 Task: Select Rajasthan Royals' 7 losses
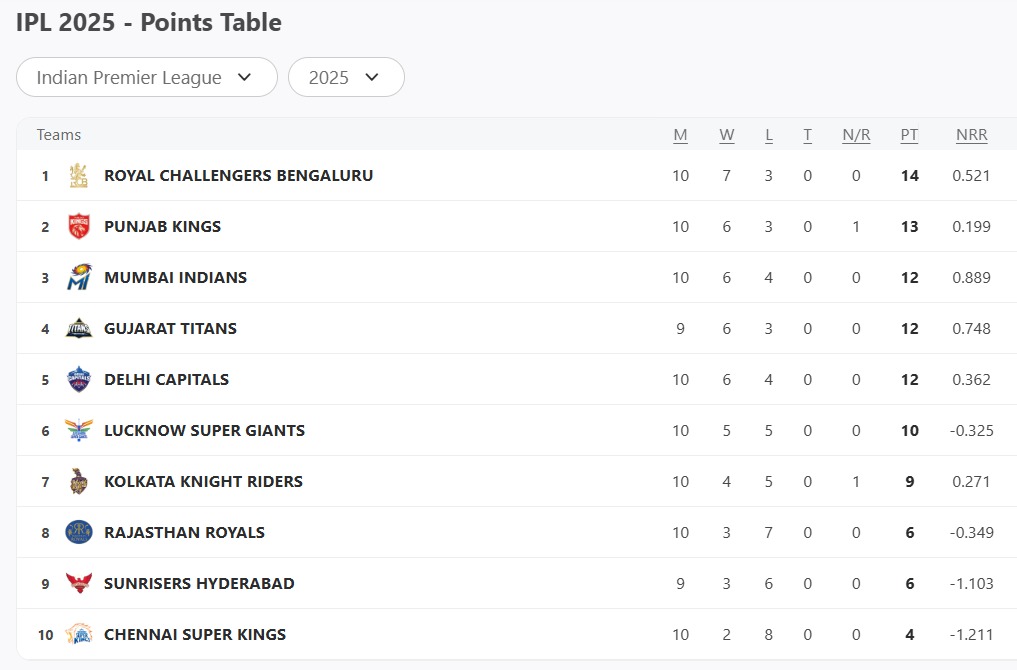click(x=769, y=532)
